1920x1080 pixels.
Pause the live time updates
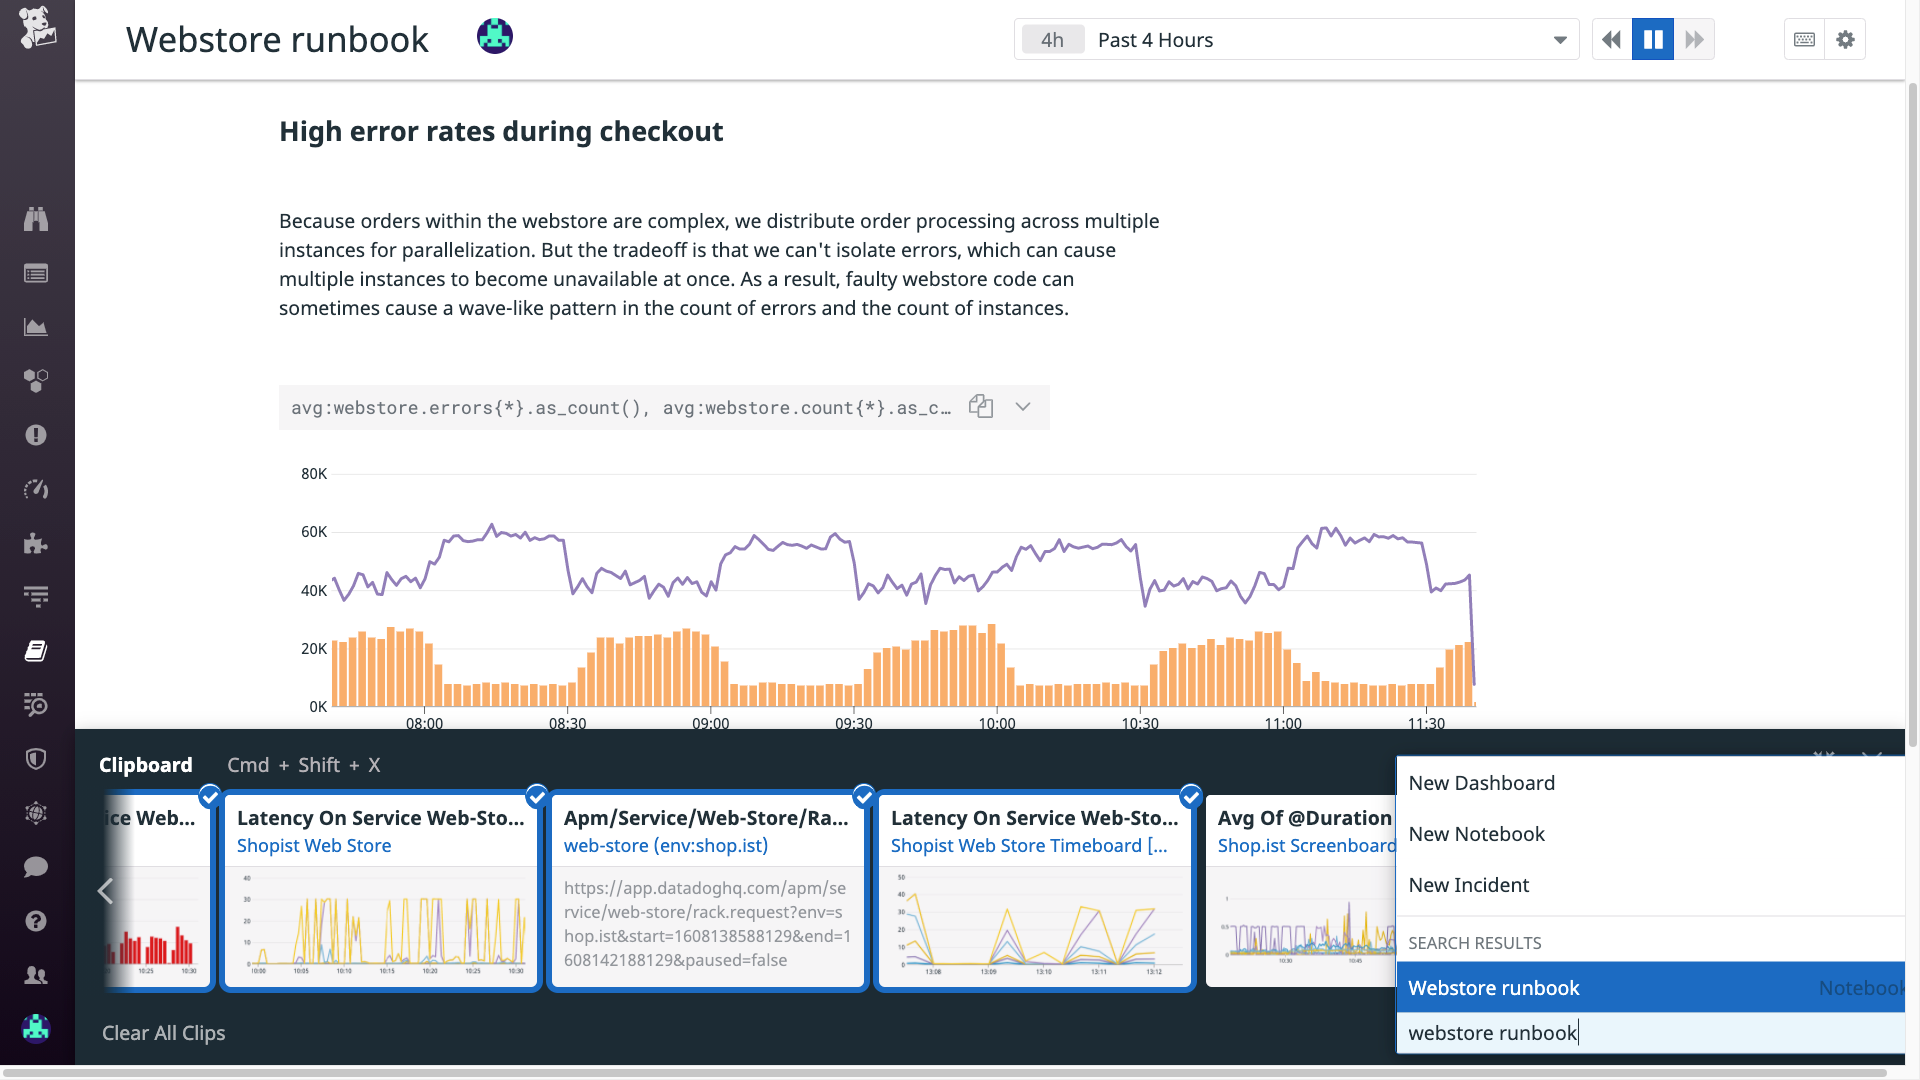point(1652,40)
